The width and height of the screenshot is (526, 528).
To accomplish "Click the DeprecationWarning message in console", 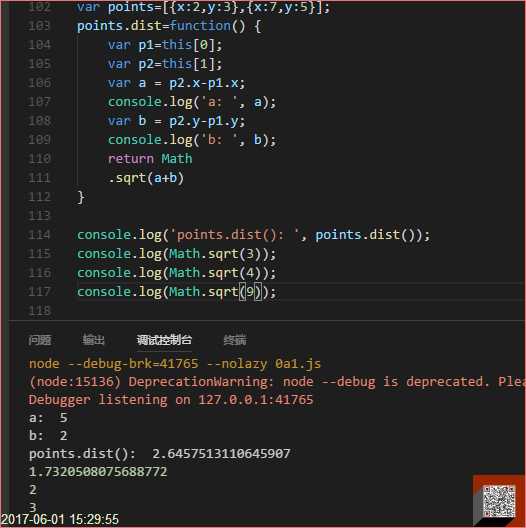I will [277, 382].
